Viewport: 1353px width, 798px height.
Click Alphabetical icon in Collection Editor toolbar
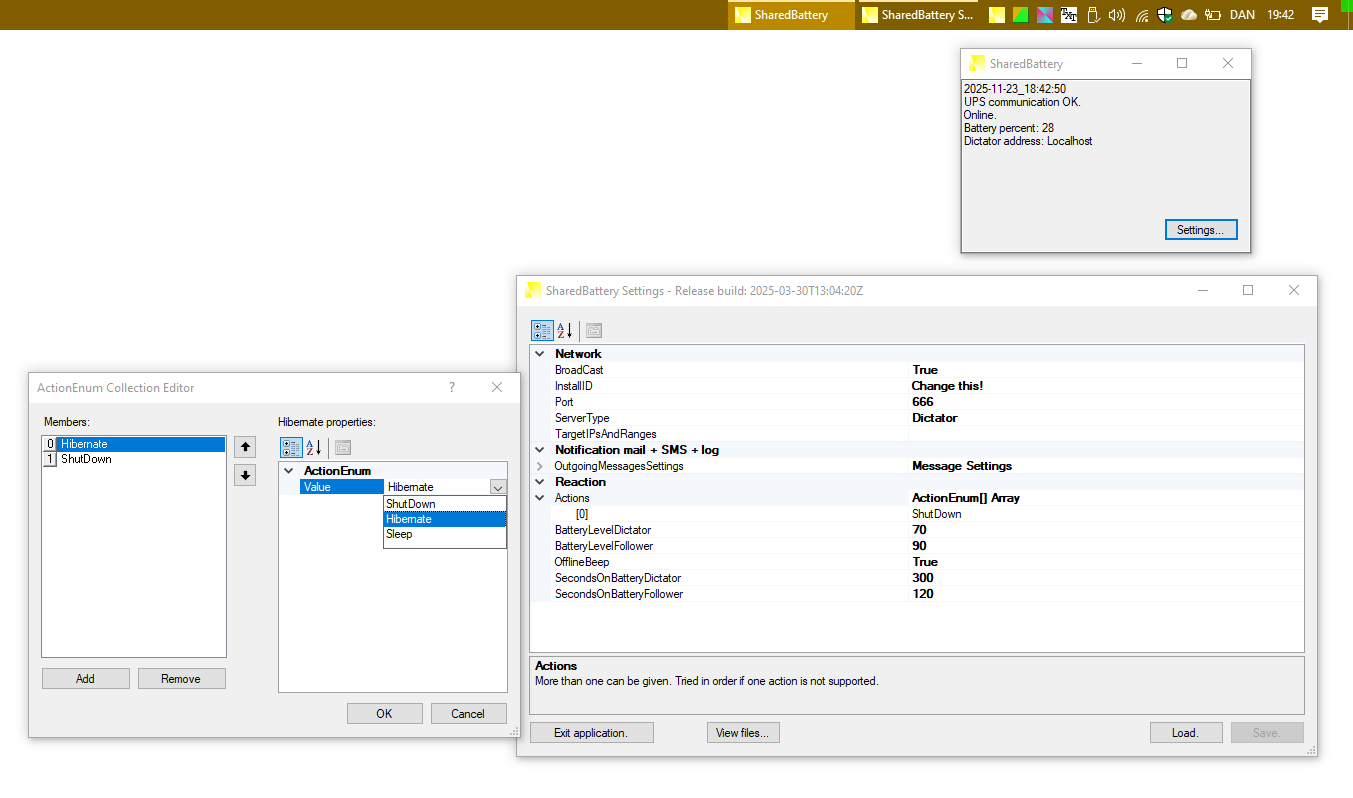click(314, 448)
